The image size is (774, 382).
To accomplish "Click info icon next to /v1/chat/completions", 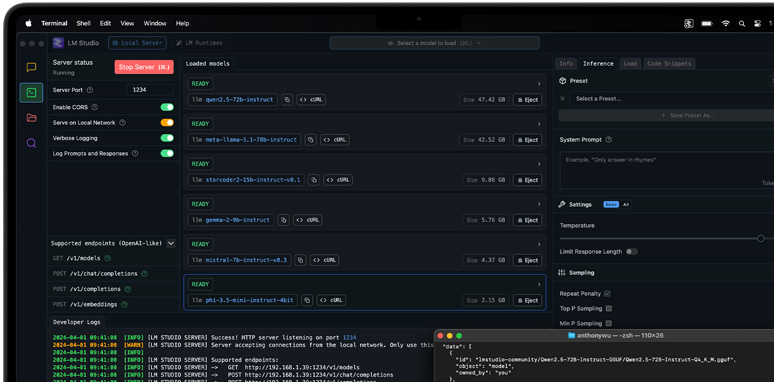I will tap(145, 273).
